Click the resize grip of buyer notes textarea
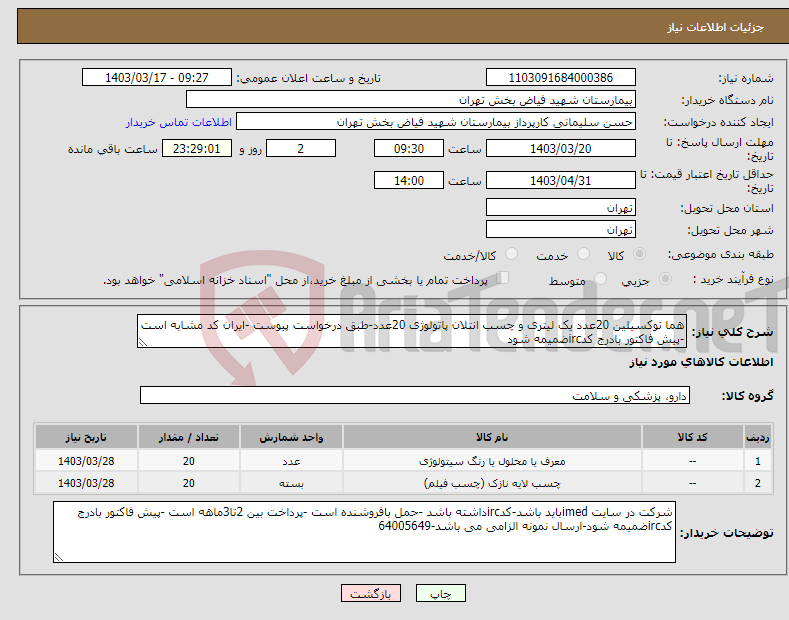789x620 pixels. point(59,557)
